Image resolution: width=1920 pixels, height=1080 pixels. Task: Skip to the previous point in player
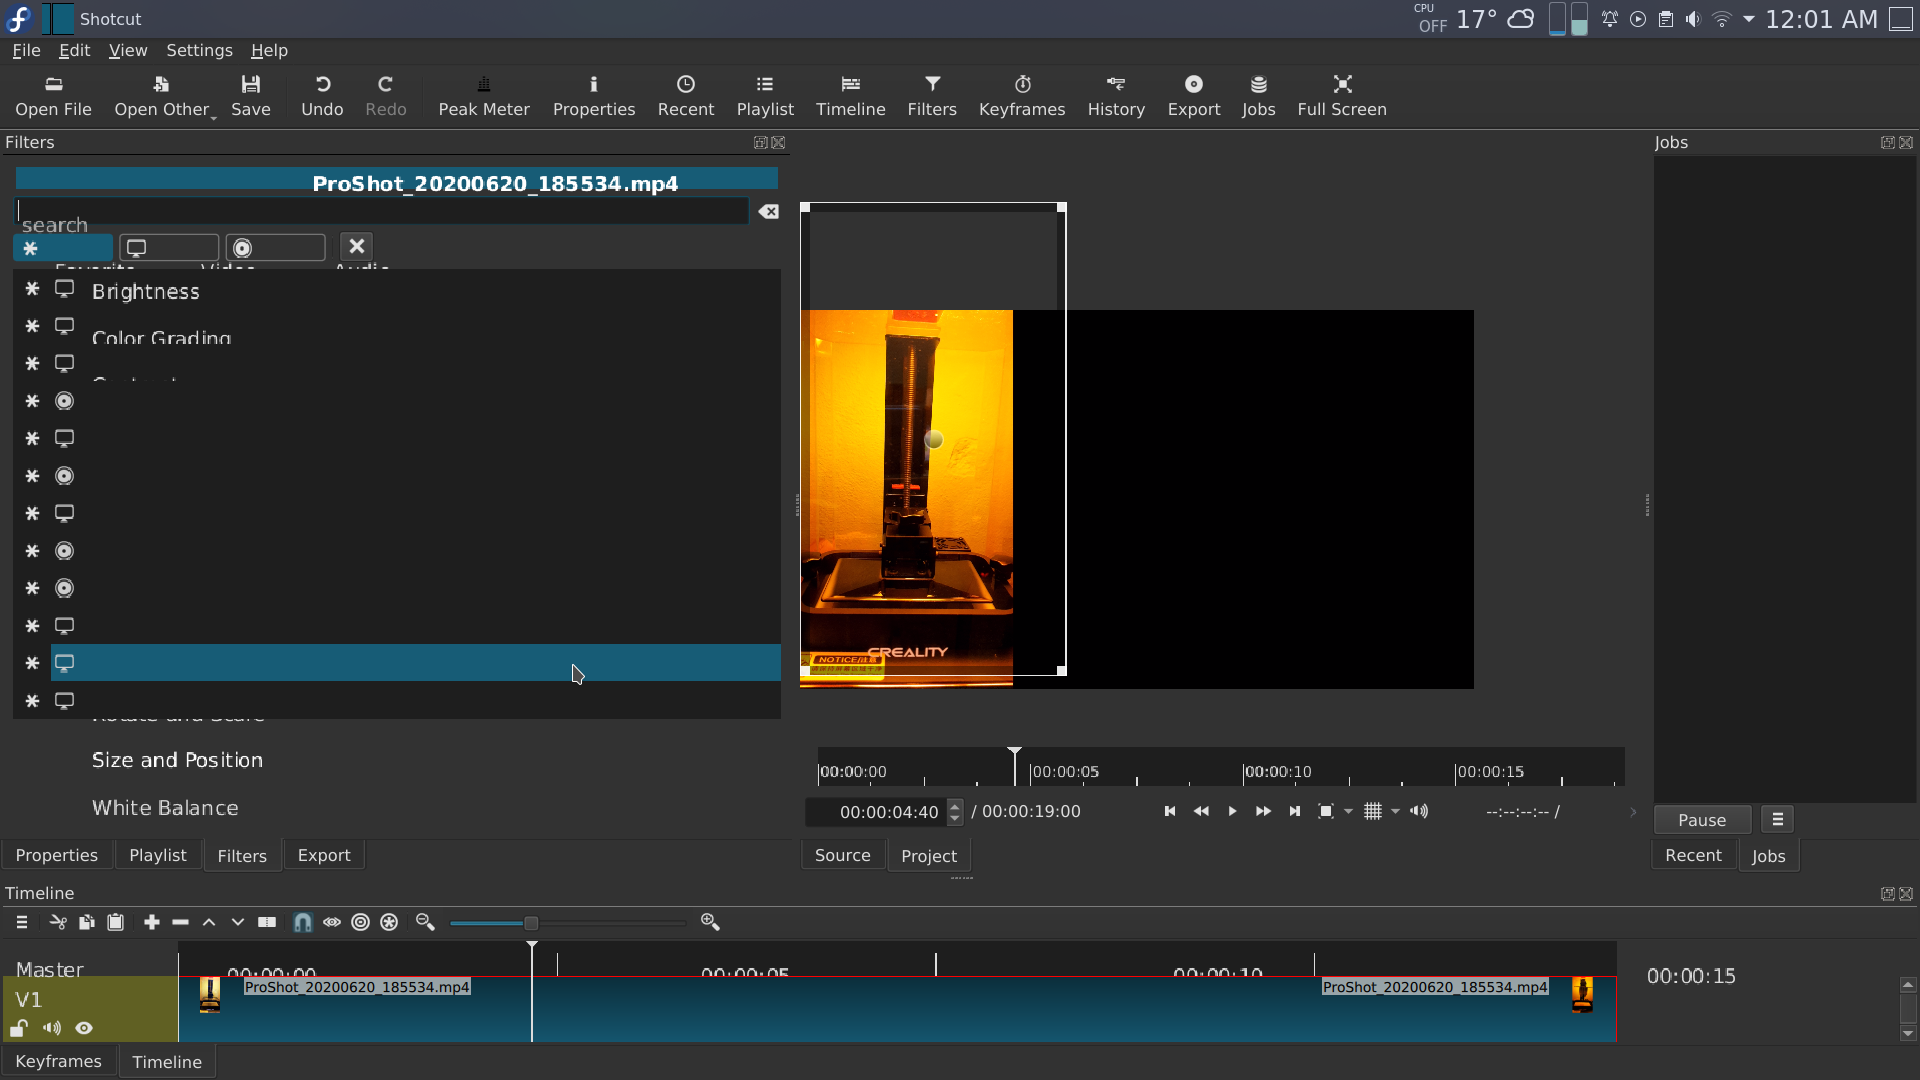click(x=1170, y=811)
